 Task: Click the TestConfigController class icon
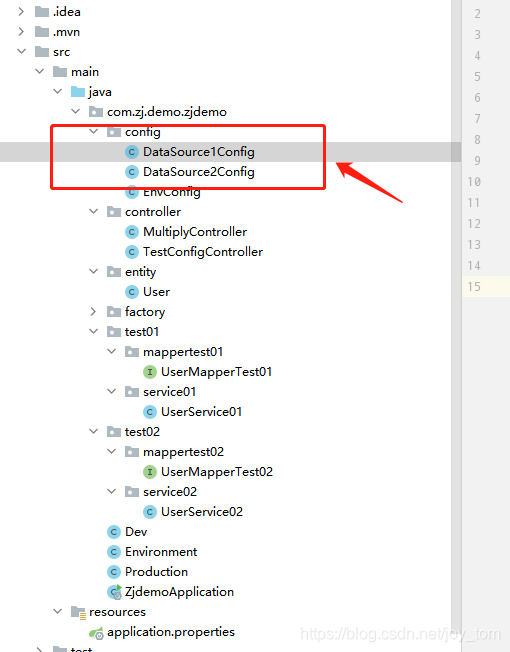pyautogui.click(x=132, y=252)
